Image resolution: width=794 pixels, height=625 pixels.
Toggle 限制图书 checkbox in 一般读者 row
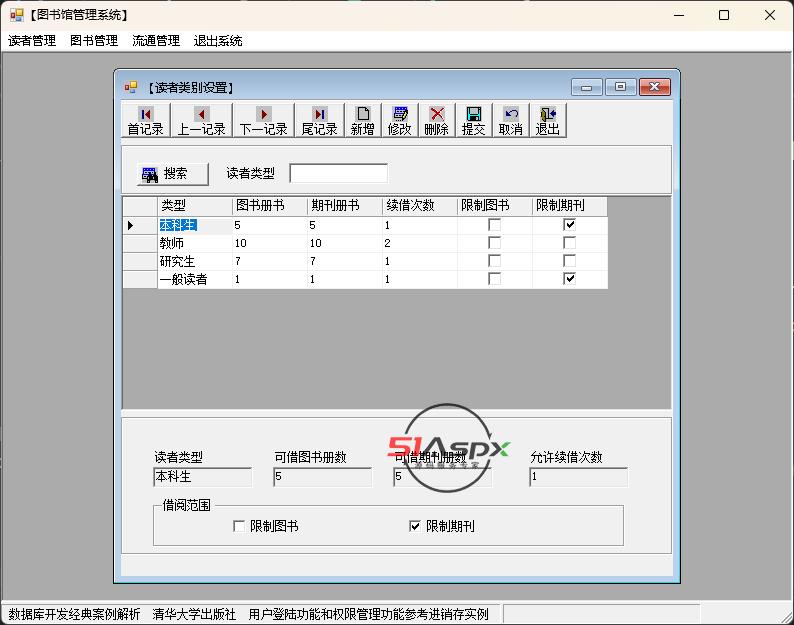(x=494, y=279)
